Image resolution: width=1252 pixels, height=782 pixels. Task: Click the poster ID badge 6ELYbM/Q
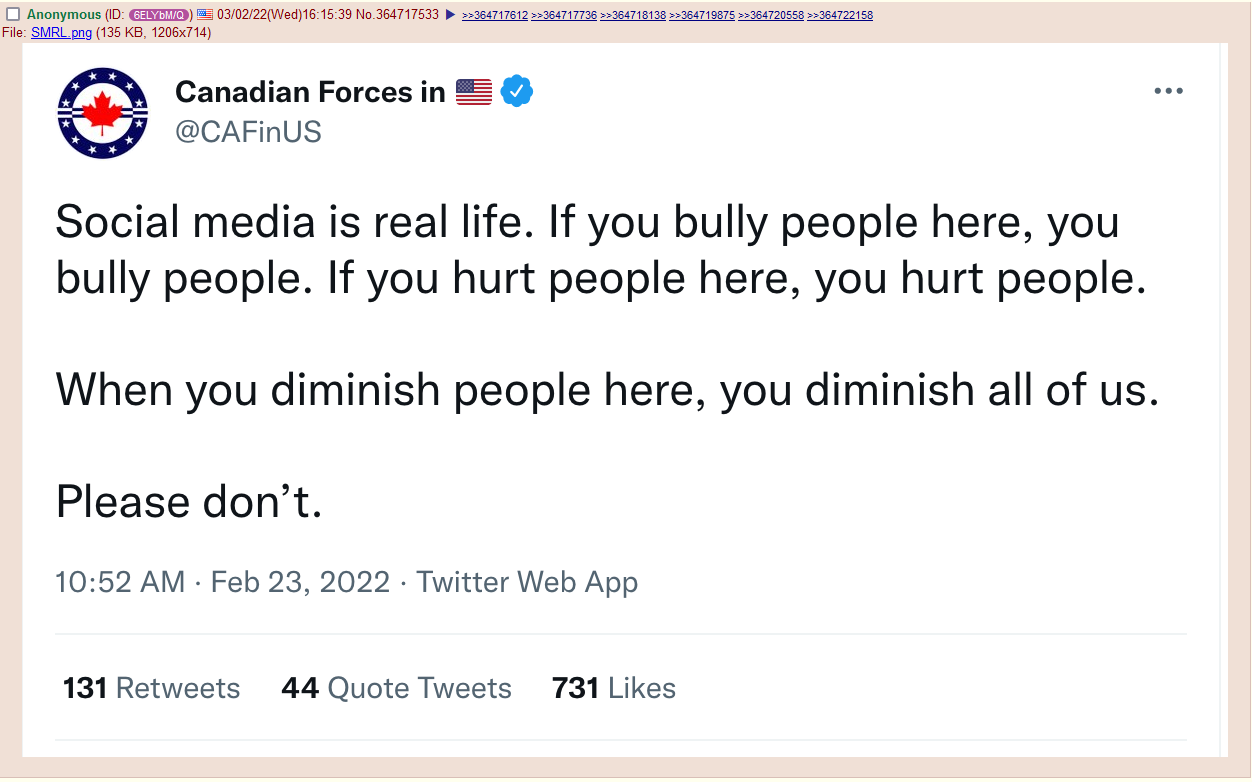(x=159, y=15)
